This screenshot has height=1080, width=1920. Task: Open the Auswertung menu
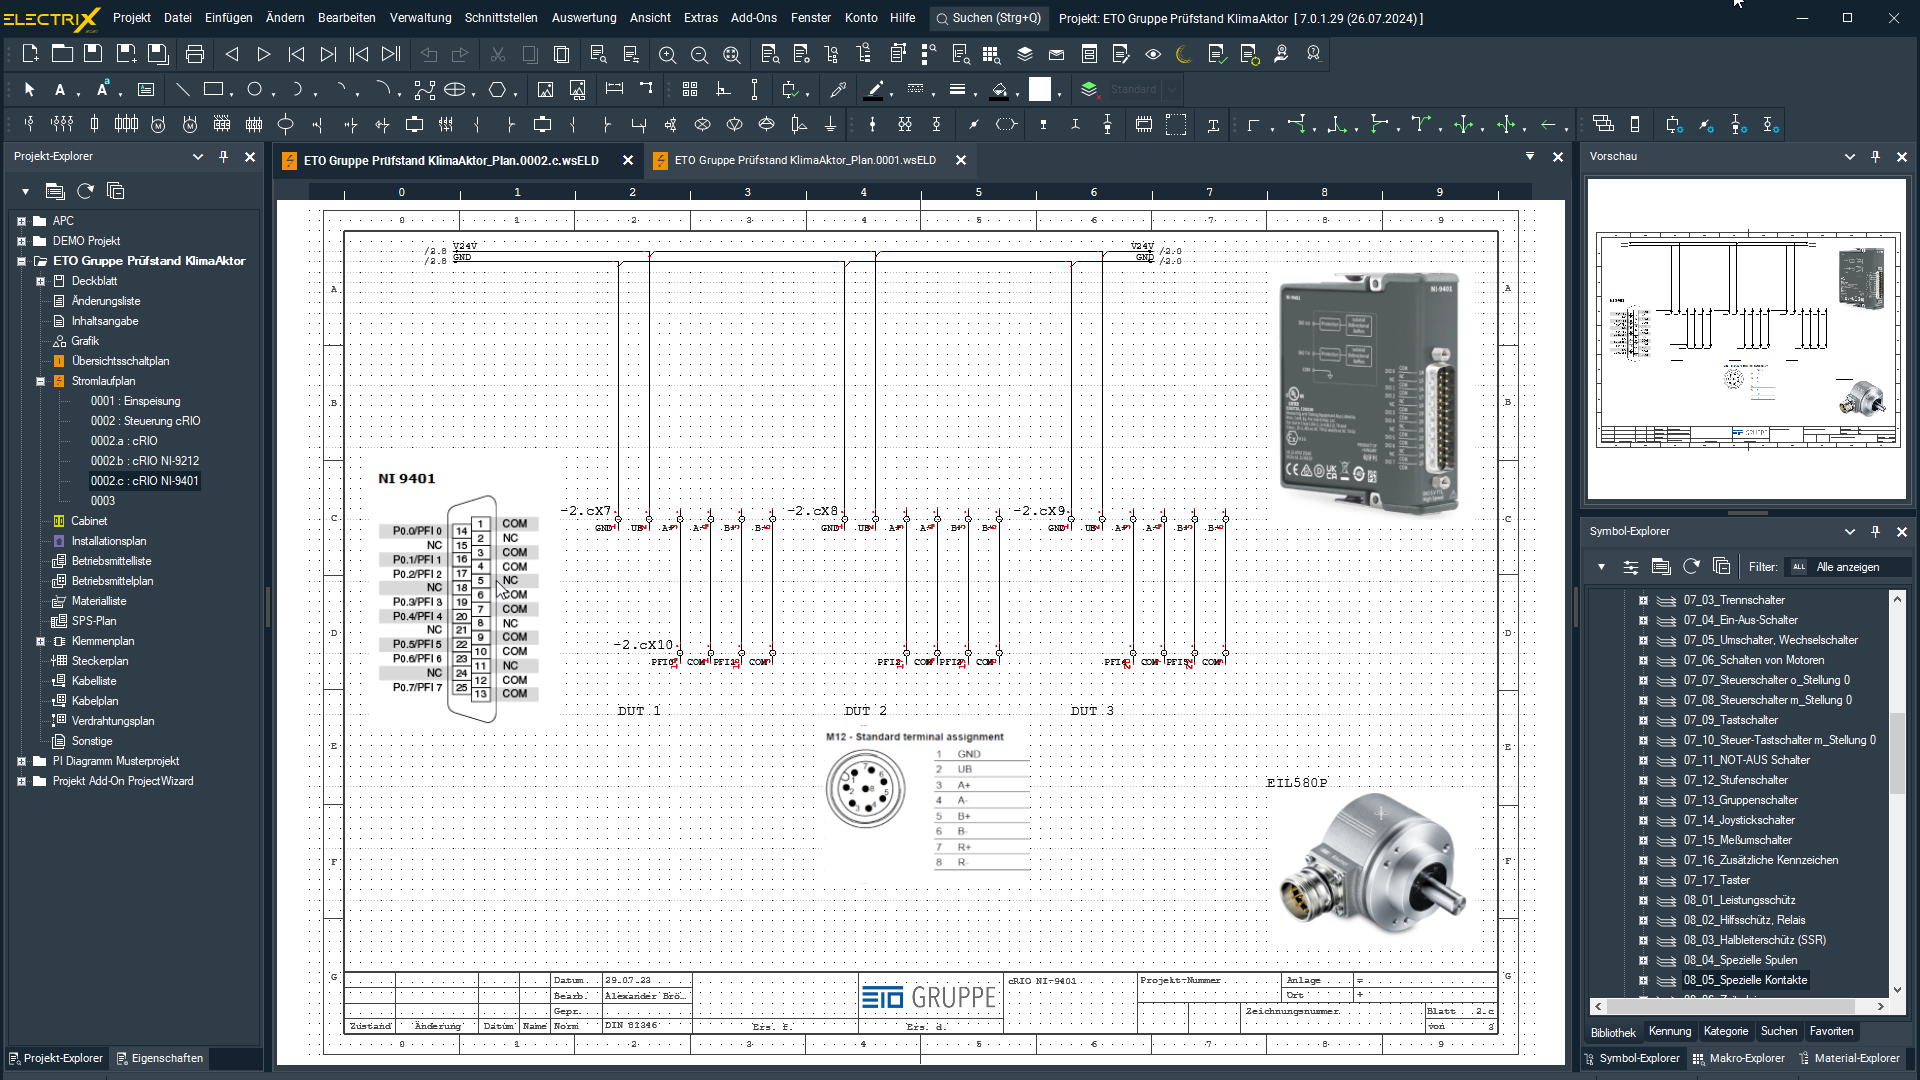pyautogui.click(x=584, y=18)
